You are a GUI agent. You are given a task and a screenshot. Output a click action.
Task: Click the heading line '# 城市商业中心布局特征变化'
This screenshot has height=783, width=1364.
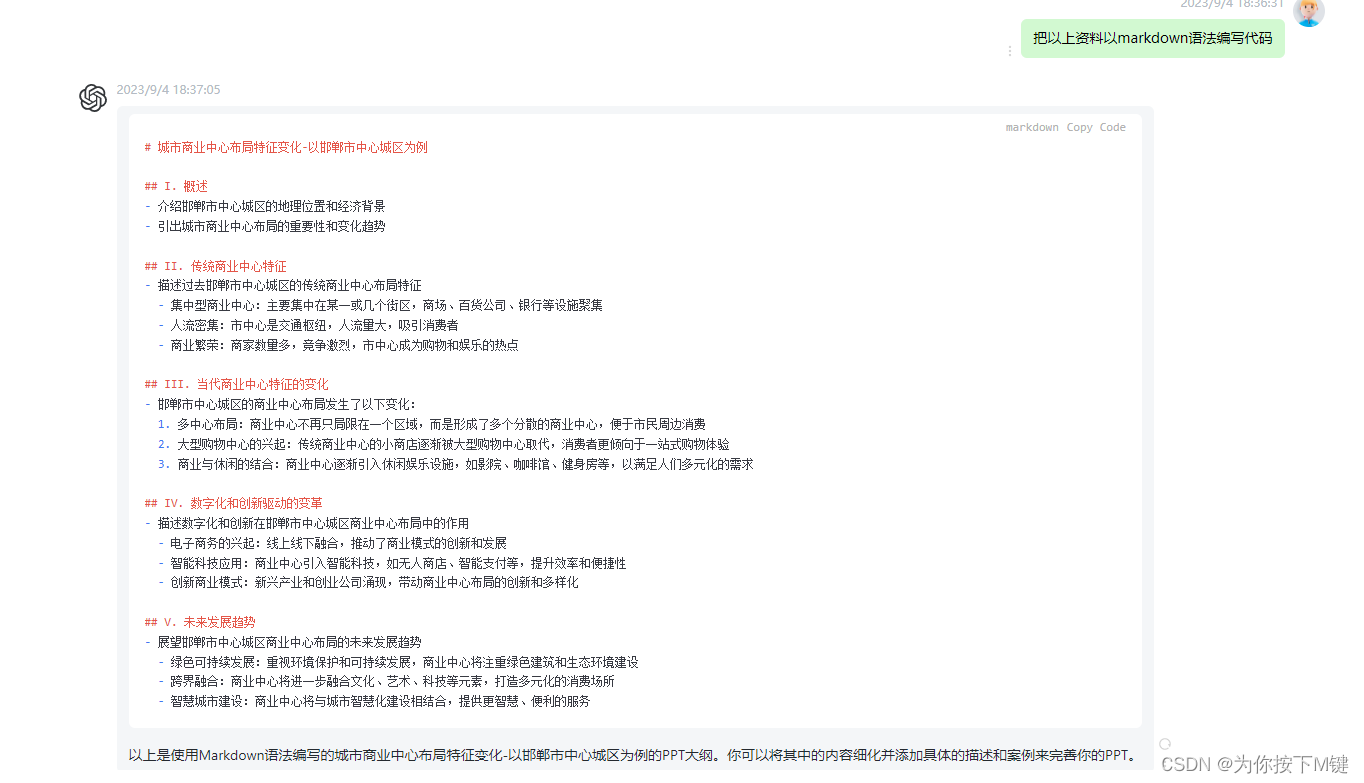[x=286, y=147]
